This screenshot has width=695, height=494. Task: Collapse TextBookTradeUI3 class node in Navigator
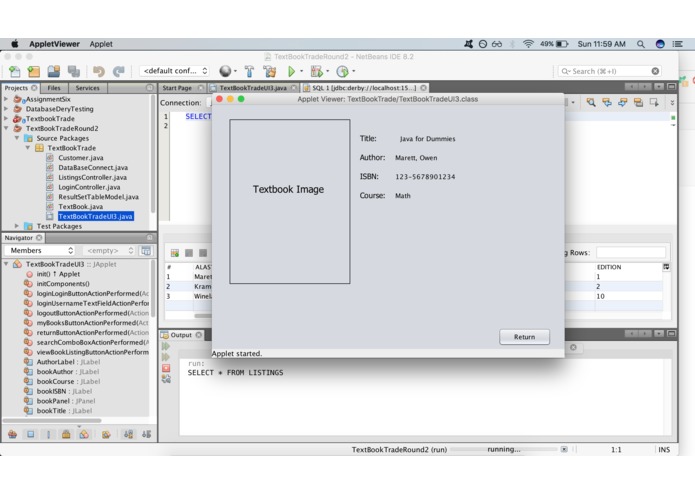point(6,264)
